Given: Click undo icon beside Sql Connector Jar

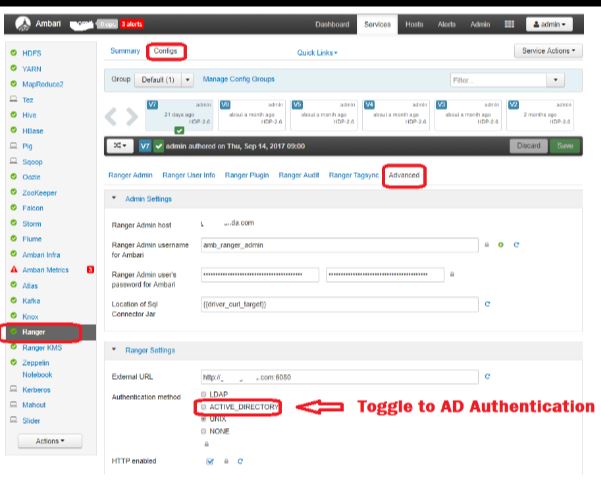Looking at the screenshot, I should [x=487, y=304].
